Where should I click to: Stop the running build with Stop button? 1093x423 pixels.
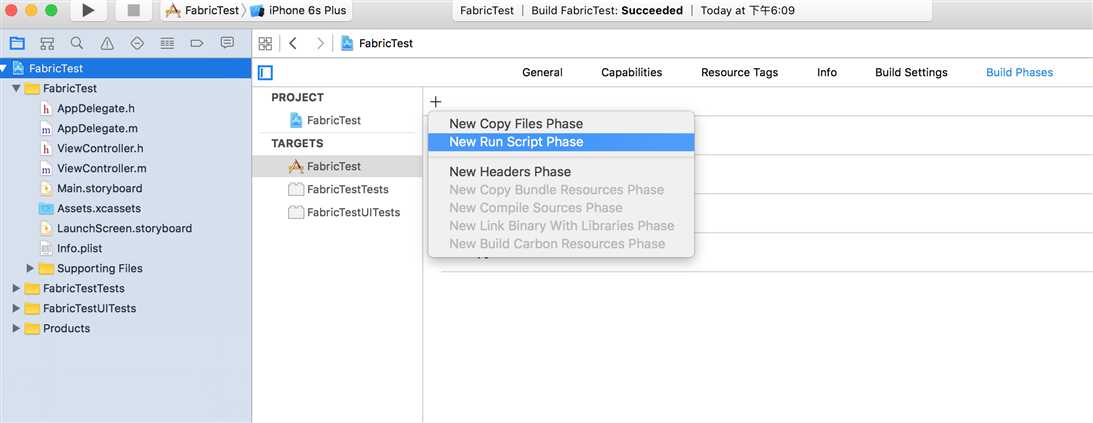coord(134,10)
